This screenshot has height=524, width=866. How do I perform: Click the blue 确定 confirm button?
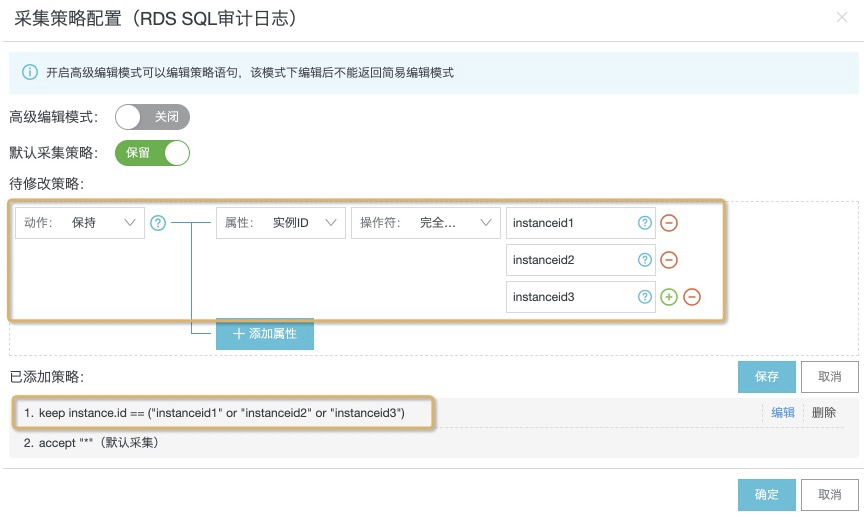[767, 495]
